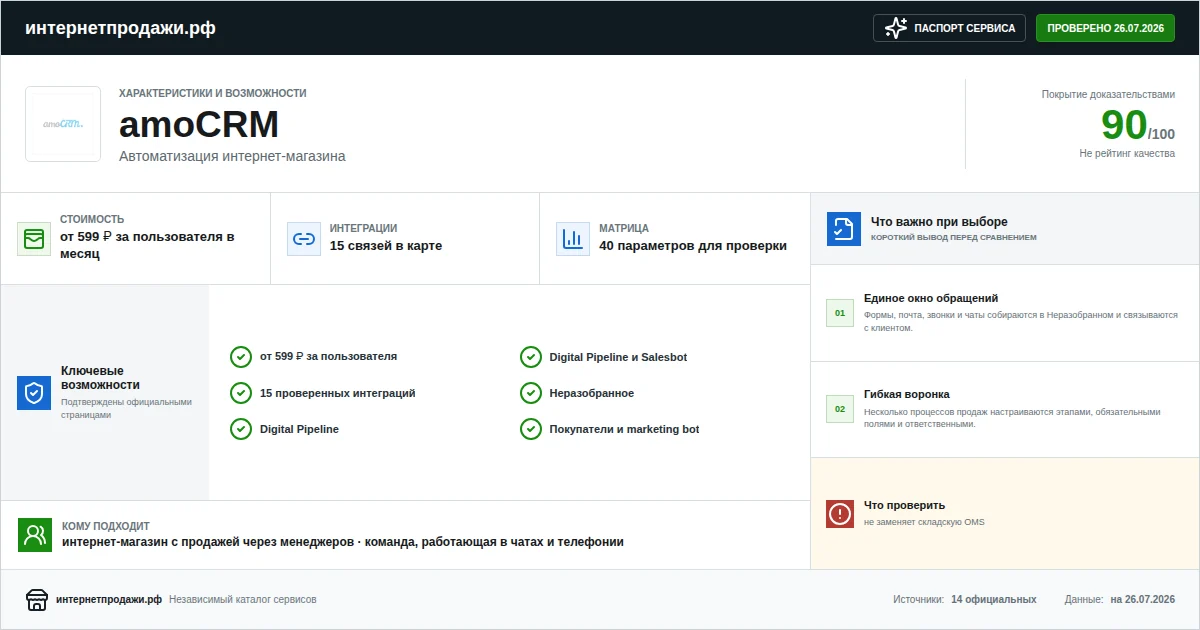This screenshot has width=1200, height=630.
Task: Click check icon next to Digital Pipeline и Salesbot
Action: pyautogui.click(x=531, y=357)
